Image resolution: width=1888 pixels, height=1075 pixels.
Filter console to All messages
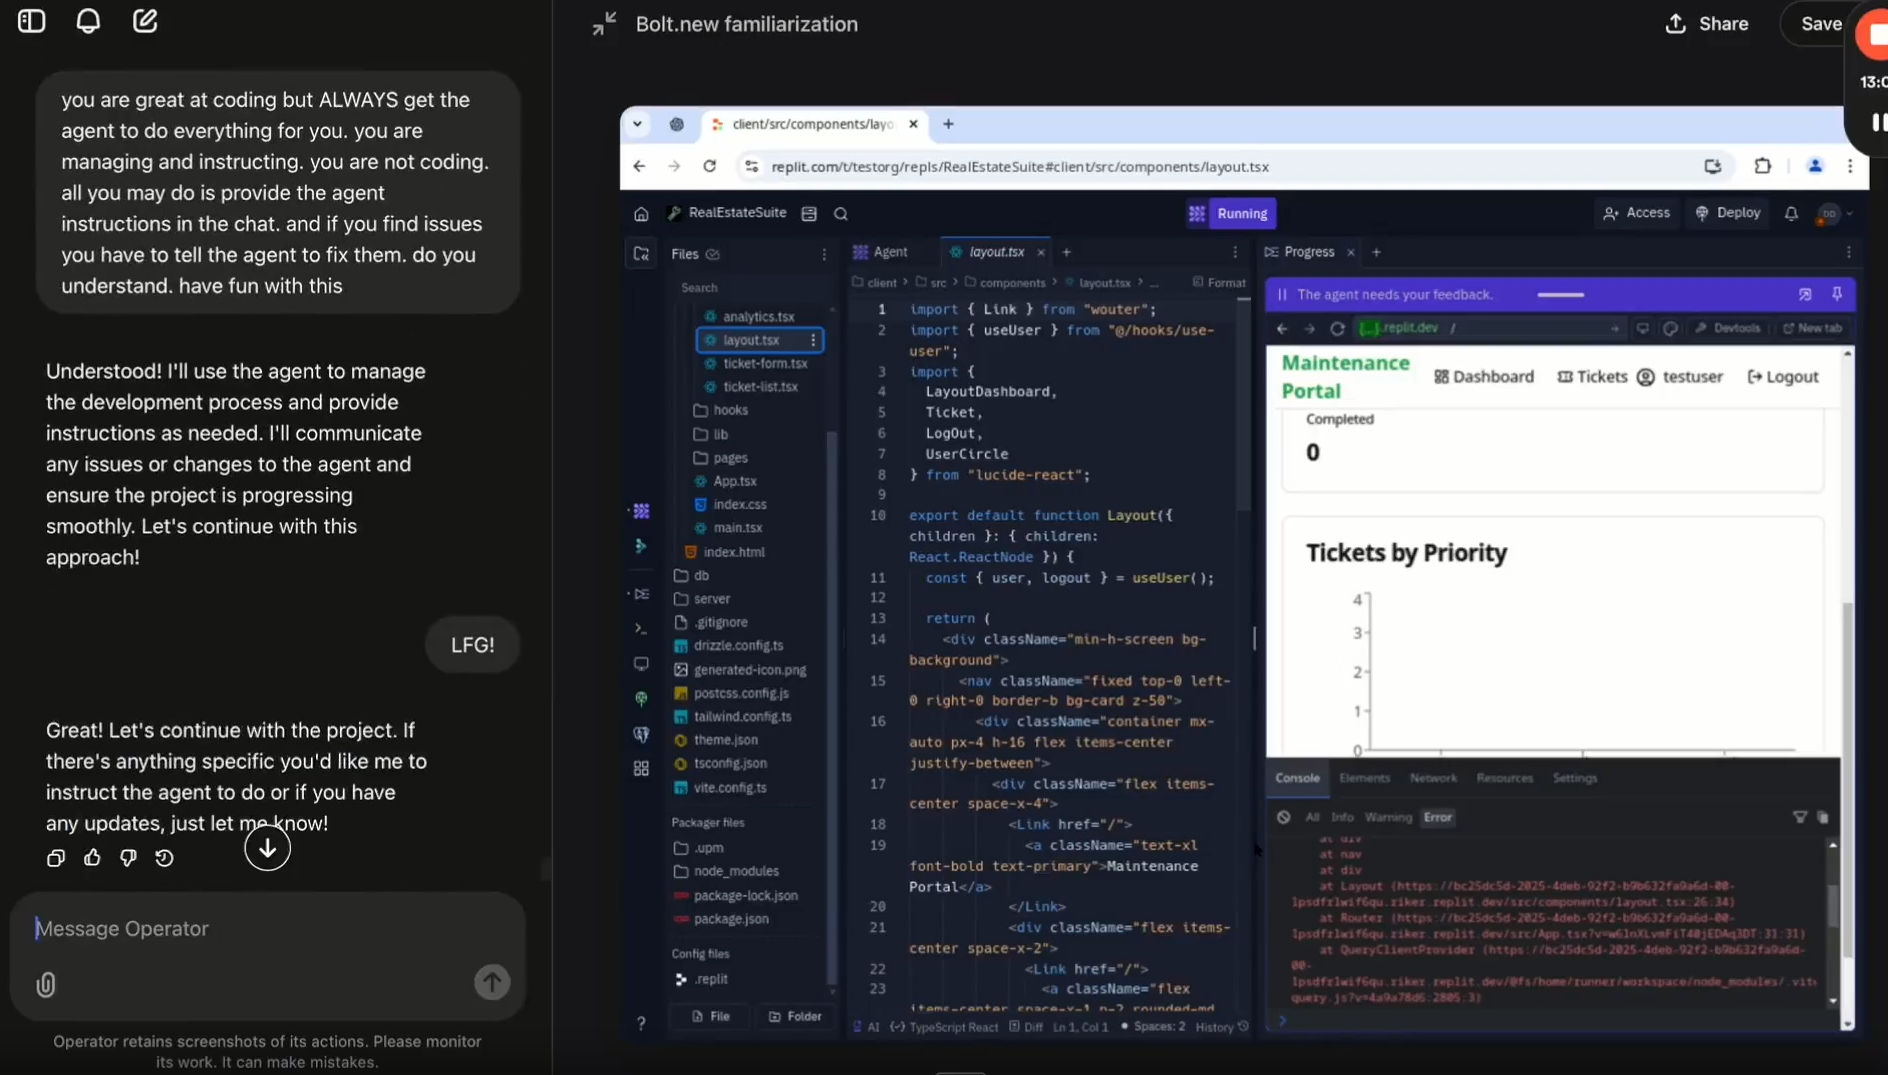click(x=1312, y=818)
